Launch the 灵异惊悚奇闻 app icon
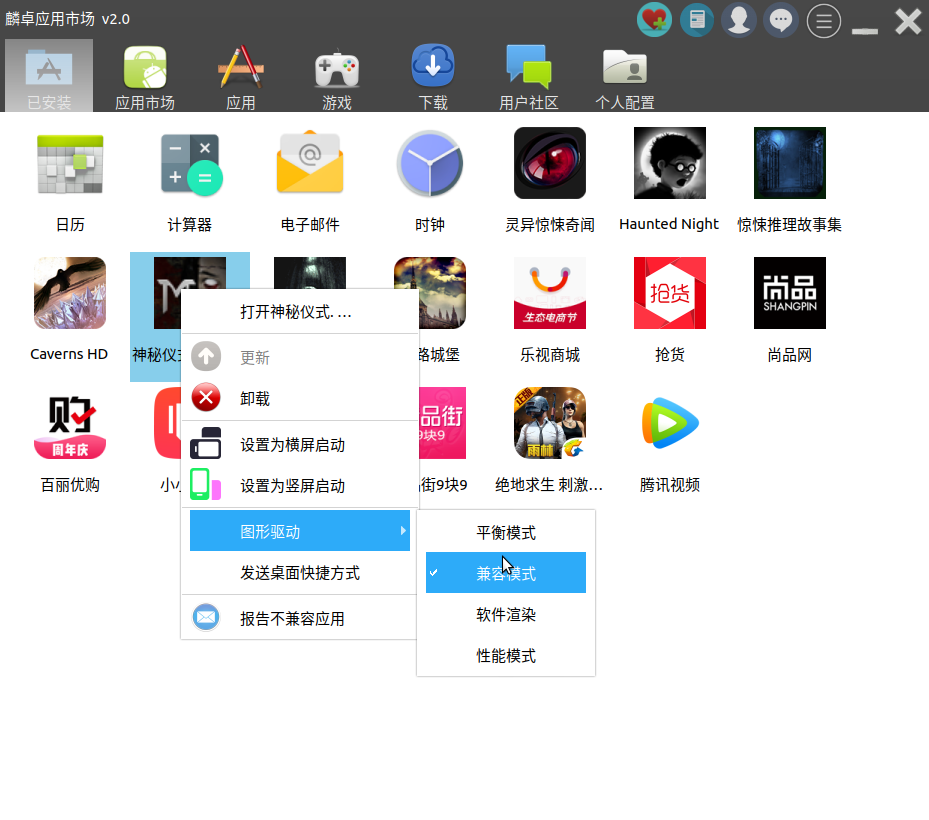 [550, 163]
